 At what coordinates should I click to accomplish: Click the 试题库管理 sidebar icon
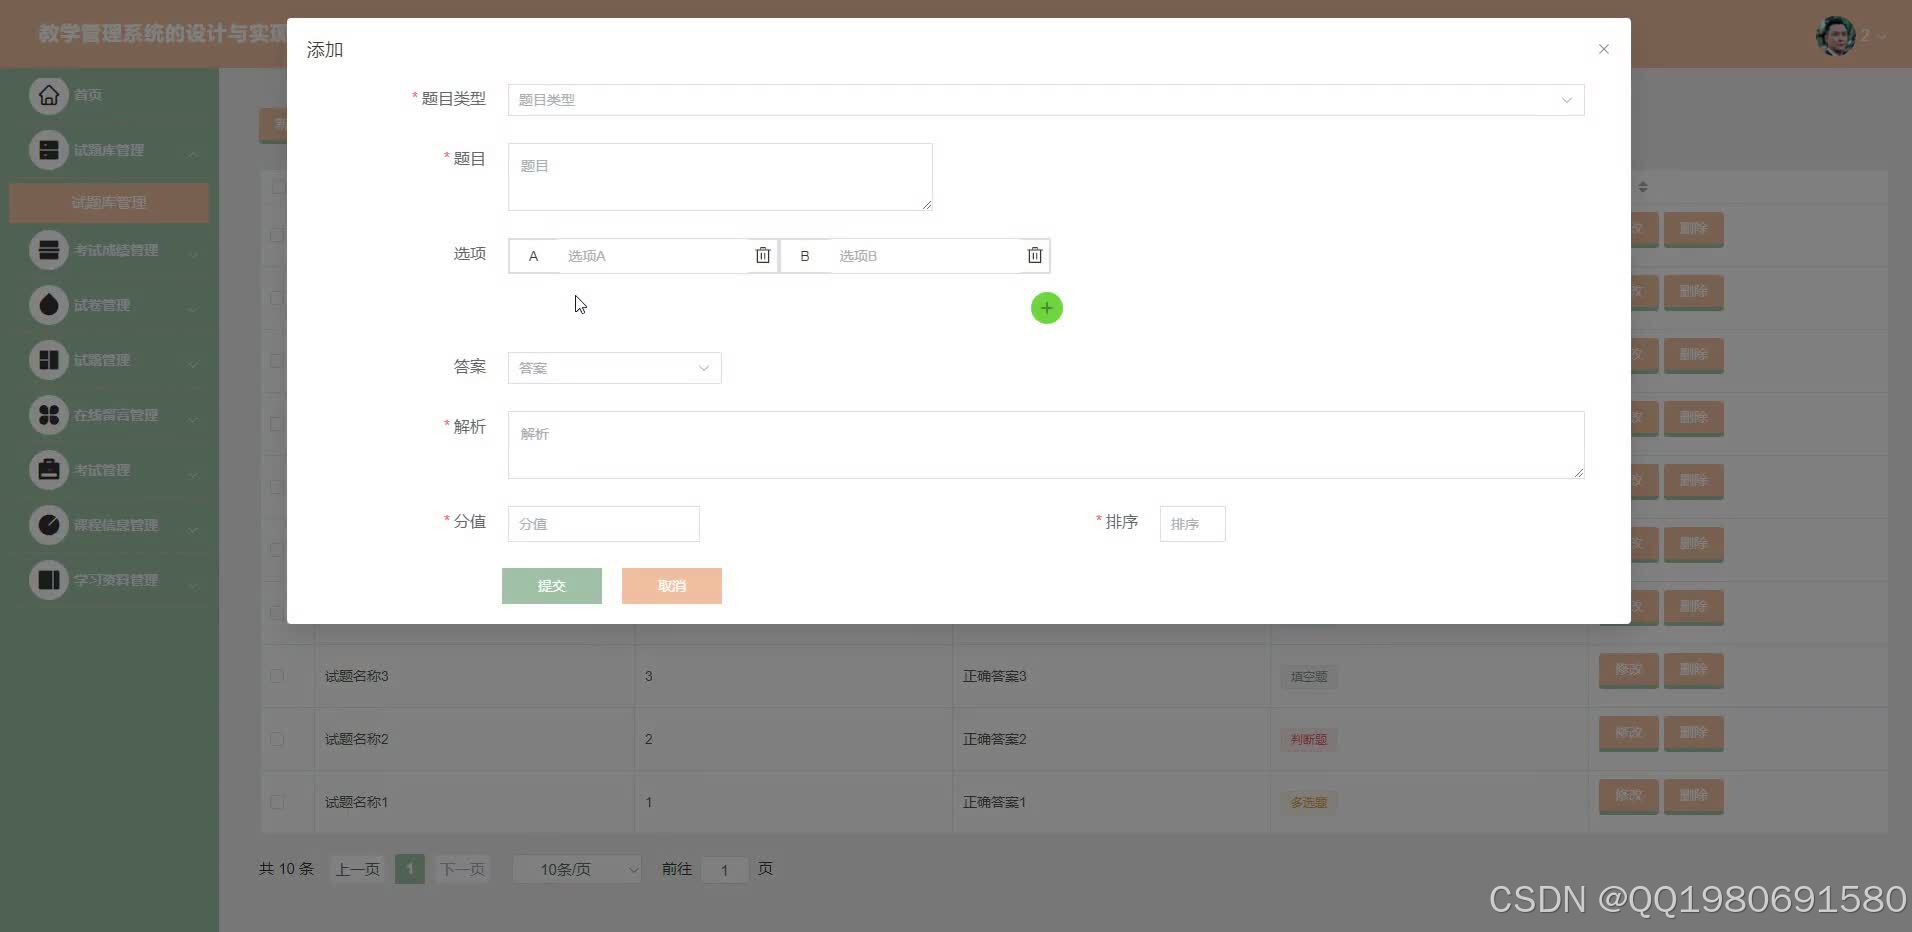[x=48, y=149]
